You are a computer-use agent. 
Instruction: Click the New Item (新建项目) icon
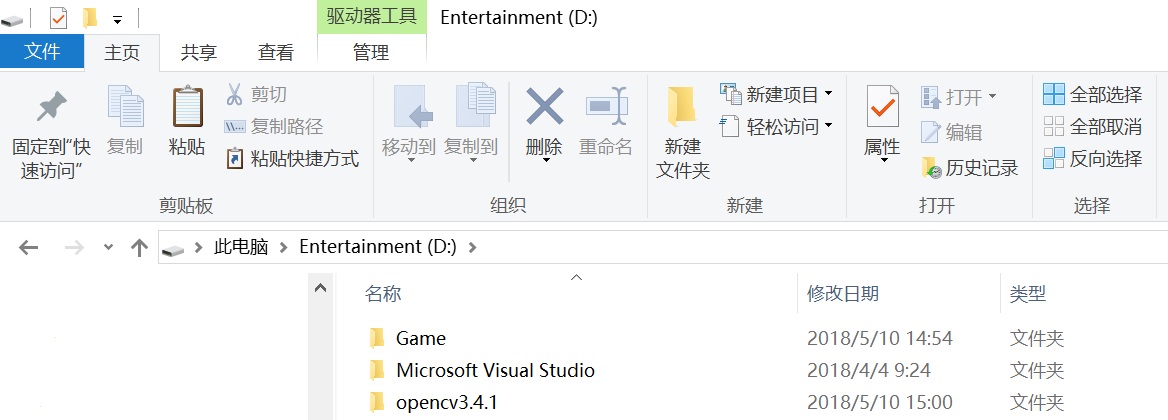tap(730, 95)
